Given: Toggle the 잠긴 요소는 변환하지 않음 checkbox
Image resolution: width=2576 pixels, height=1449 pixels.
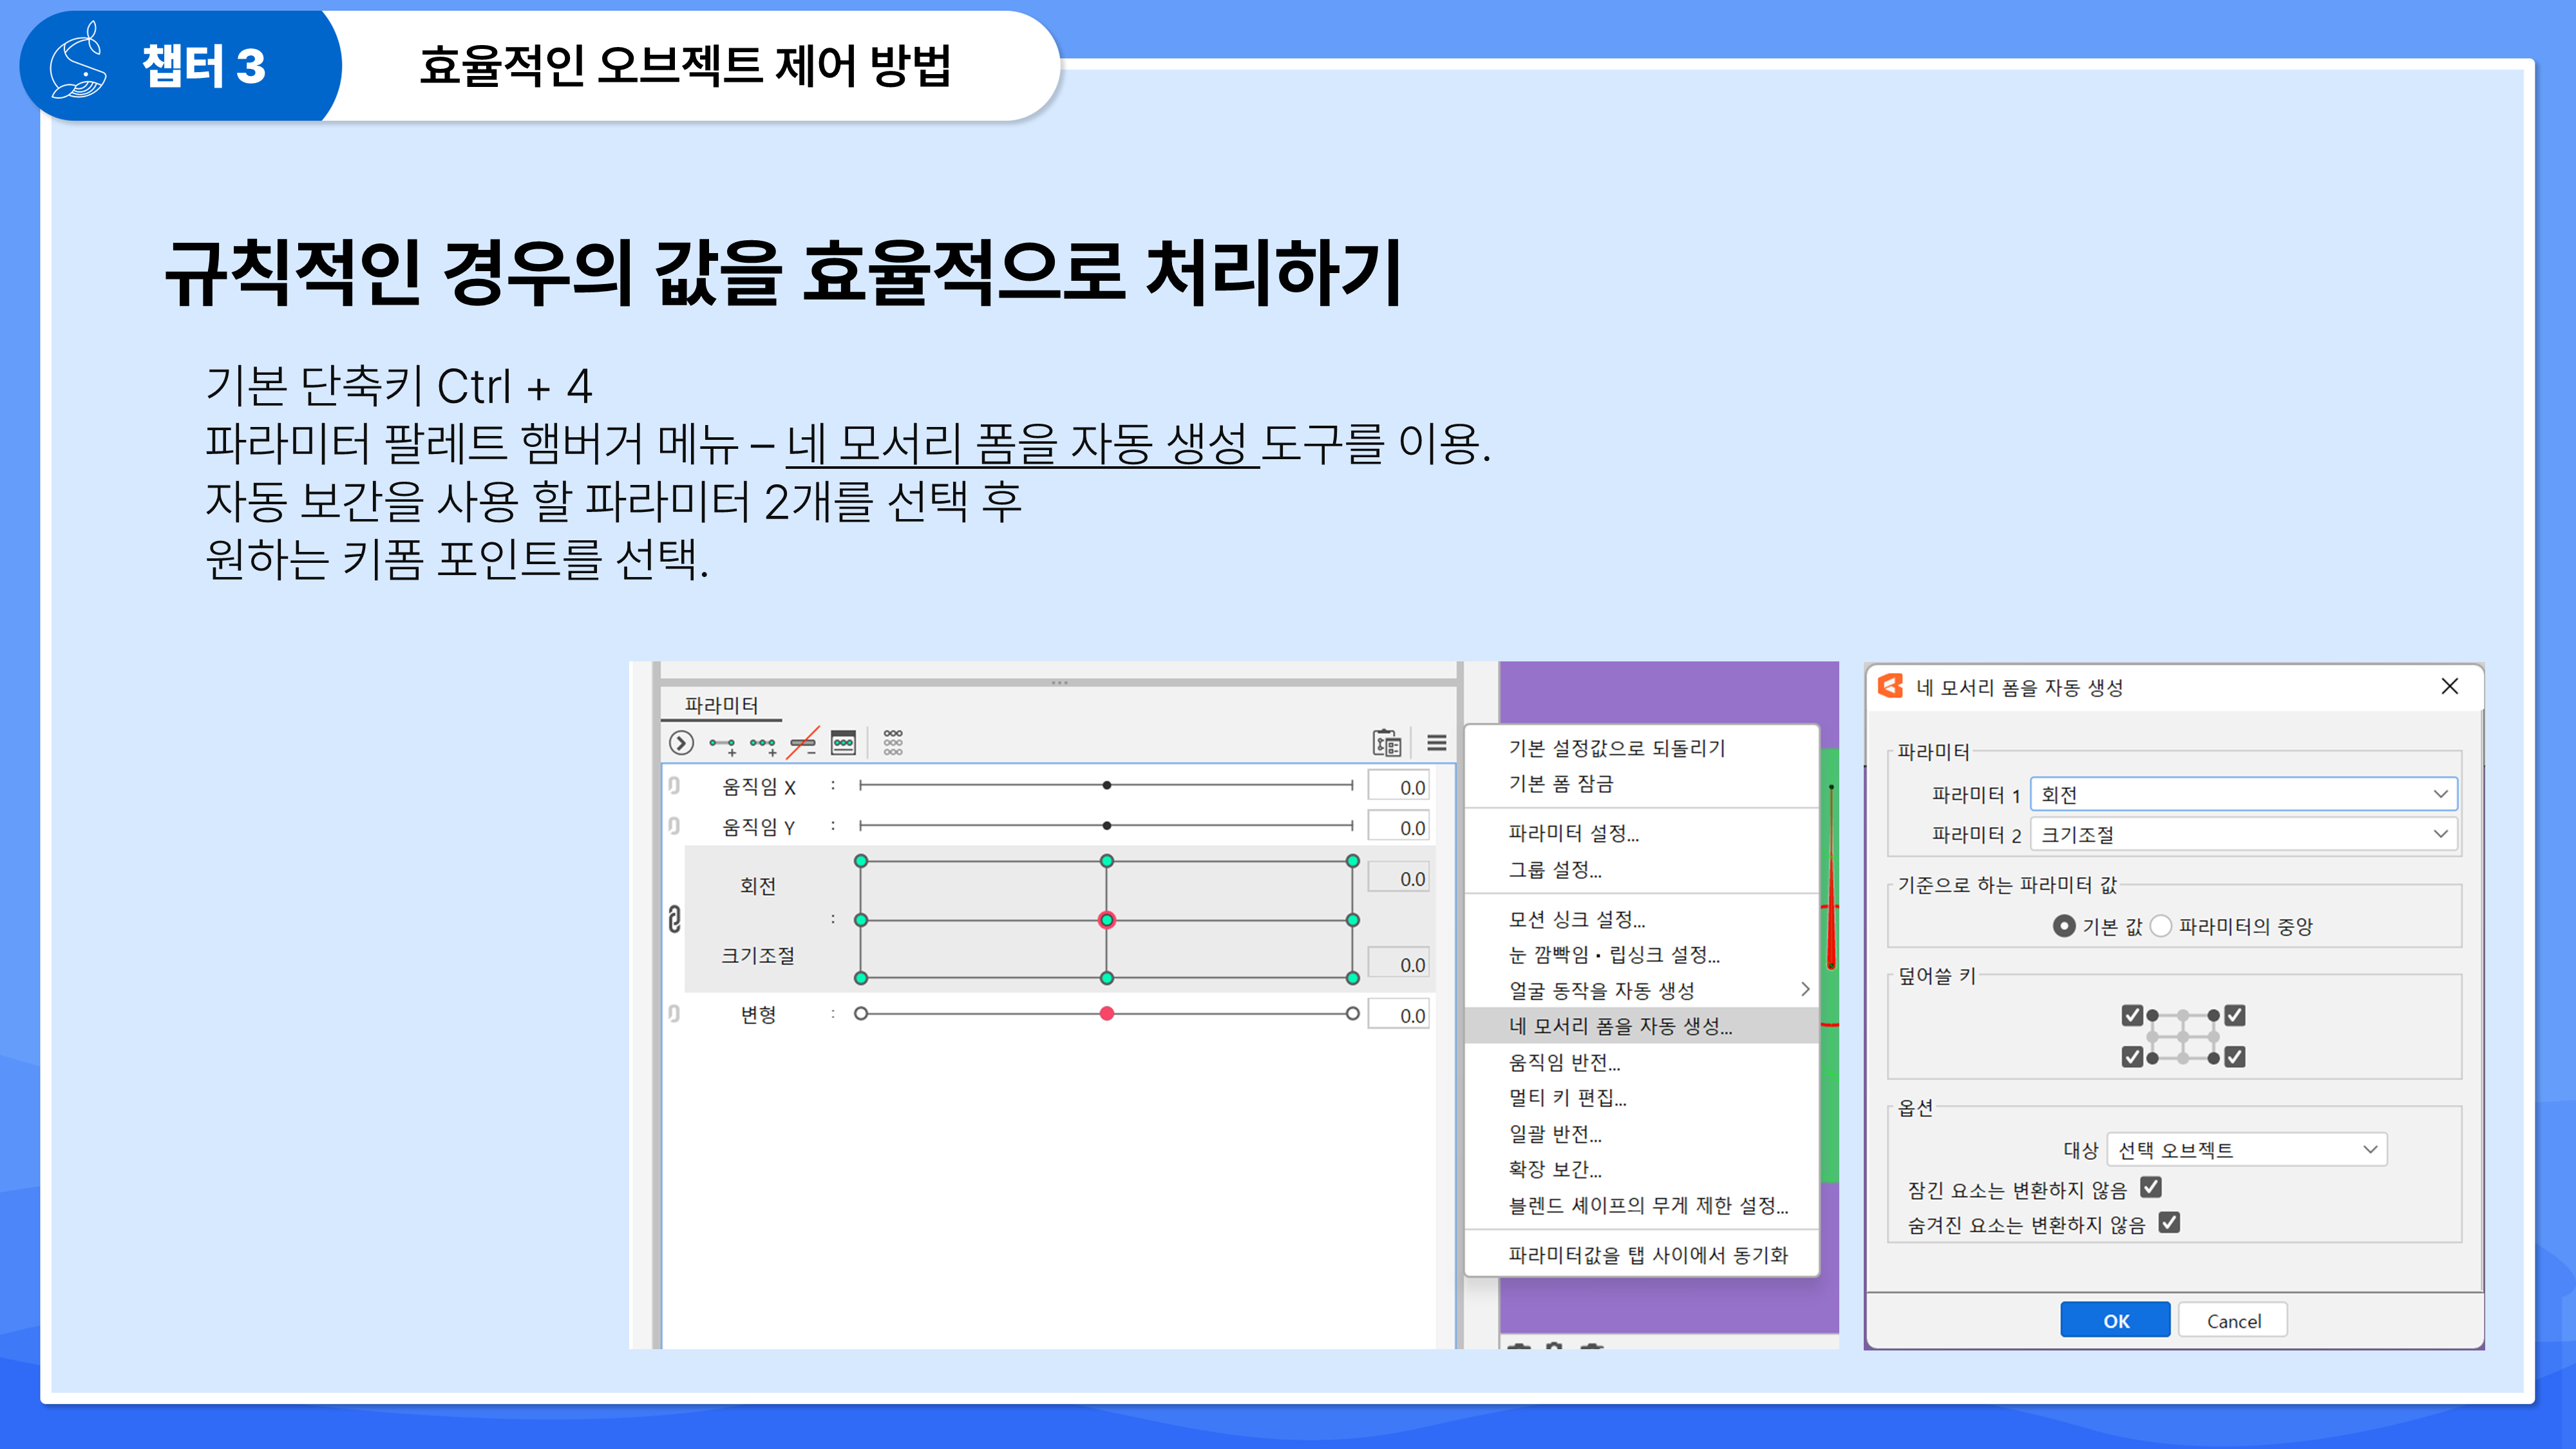Looking at the screenshot, I should pos(2150,1188).
